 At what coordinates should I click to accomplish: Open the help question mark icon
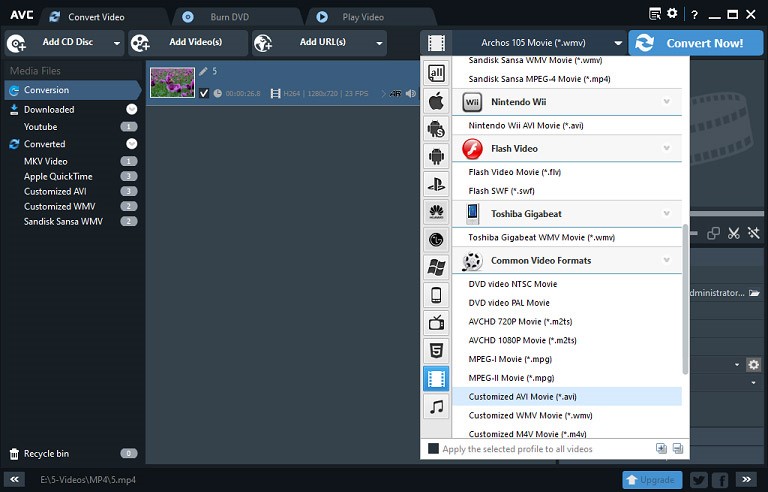click(694, 15)
